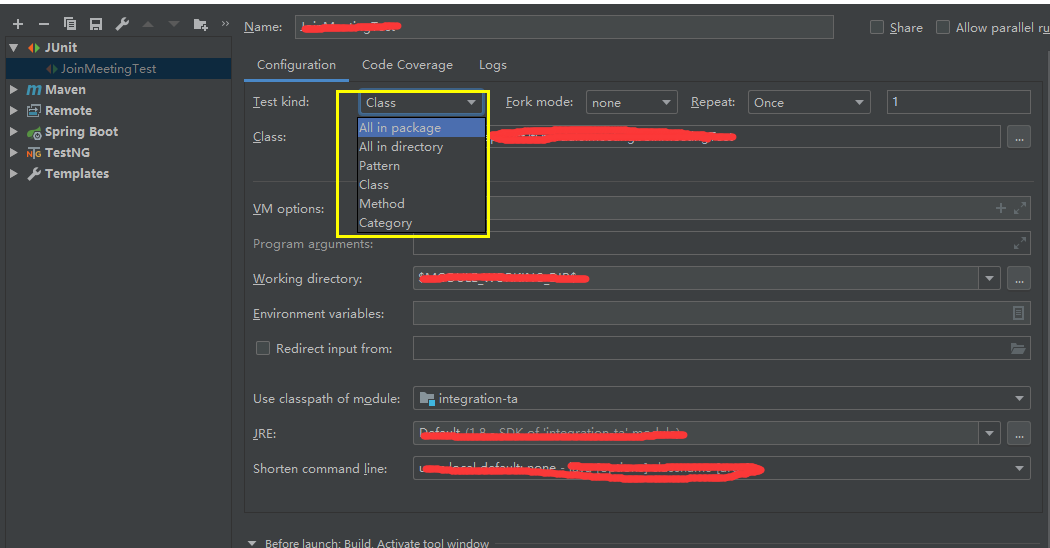The height and width of the screenshot is (548, 1050).
Task: Expand the VM options field
Action: (1020, 208)
